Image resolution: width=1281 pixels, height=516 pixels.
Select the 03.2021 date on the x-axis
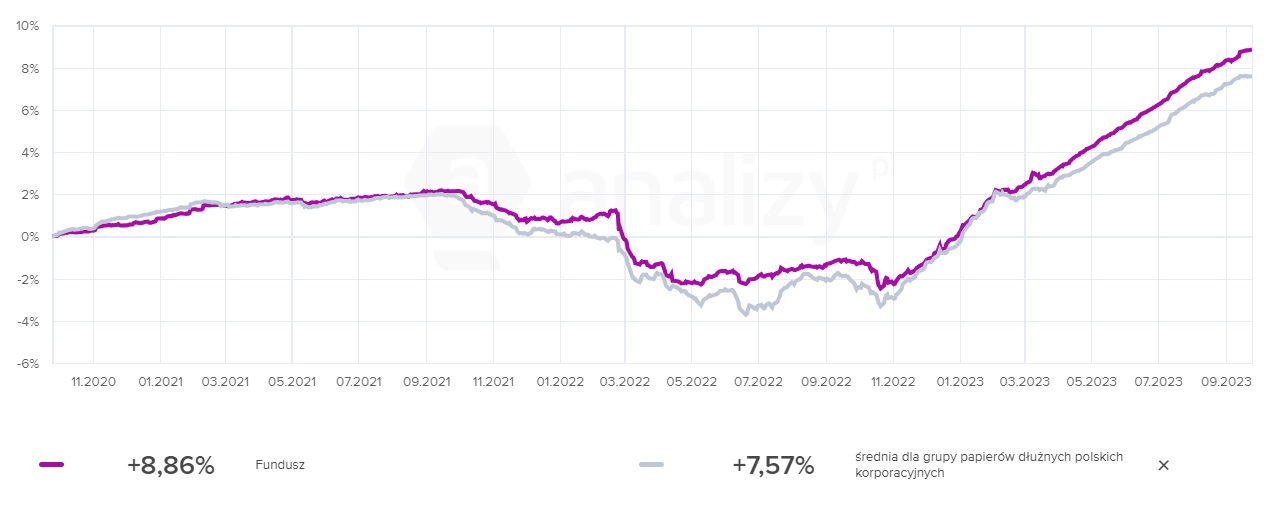(225, 381)
